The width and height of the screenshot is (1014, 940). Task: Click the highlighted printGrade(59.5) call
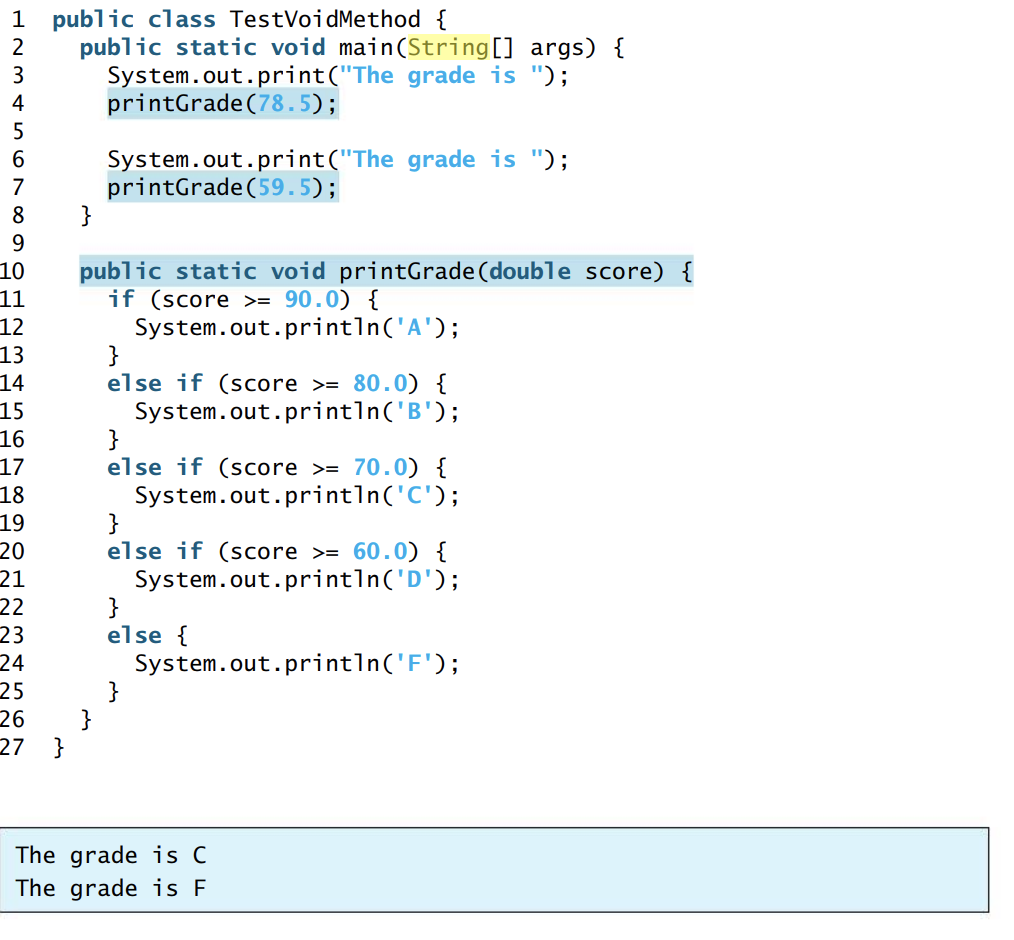click(x=222, y=187)
